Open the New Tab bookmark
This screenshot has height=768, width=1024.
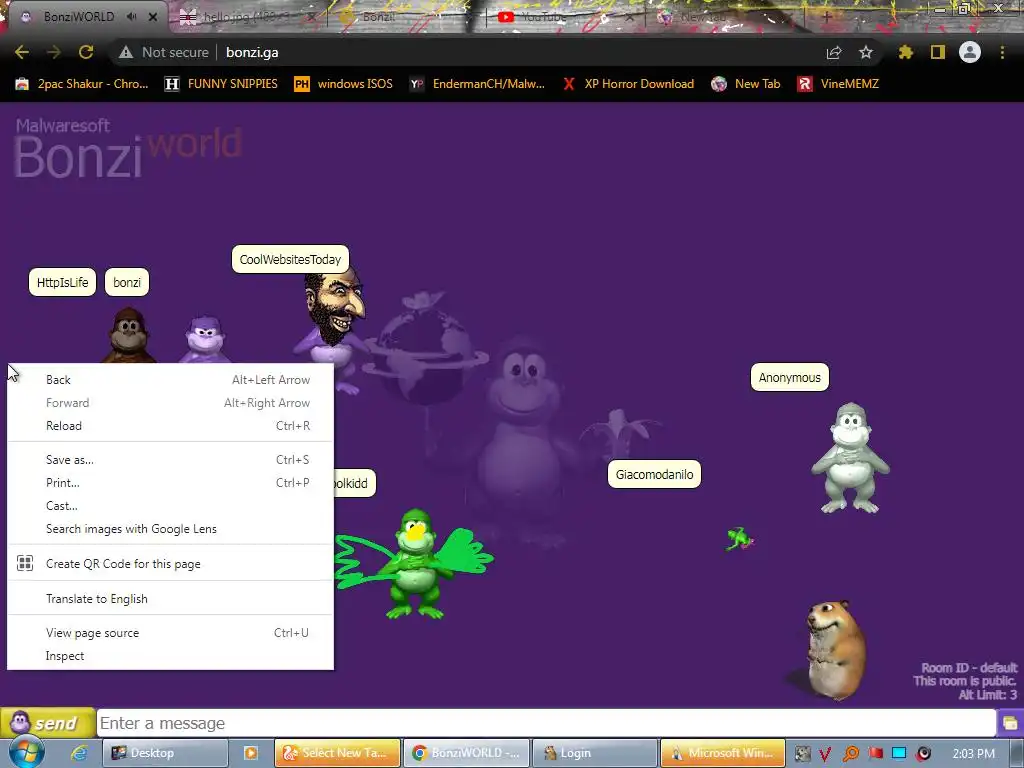coord(745,84)
